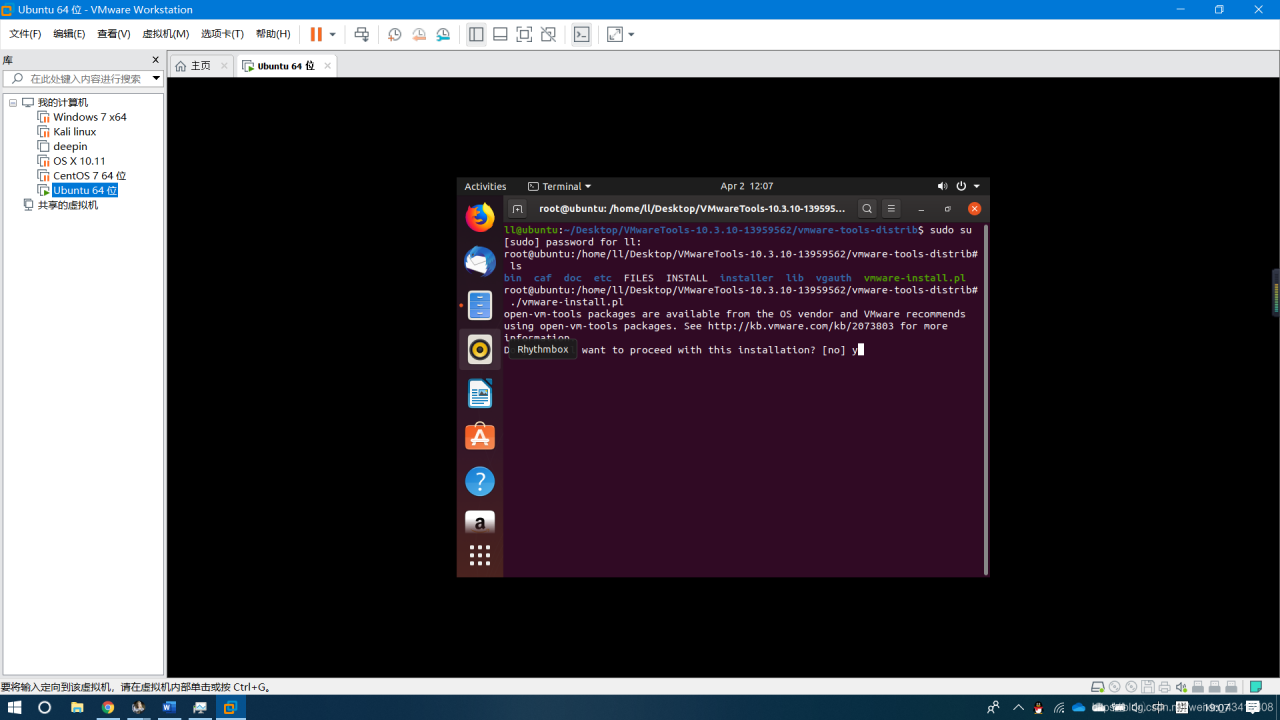1280x720 pixels.
Task: Open the stretch display dropdown arrow
Action: pyautogui.click(x=631, y=34)
